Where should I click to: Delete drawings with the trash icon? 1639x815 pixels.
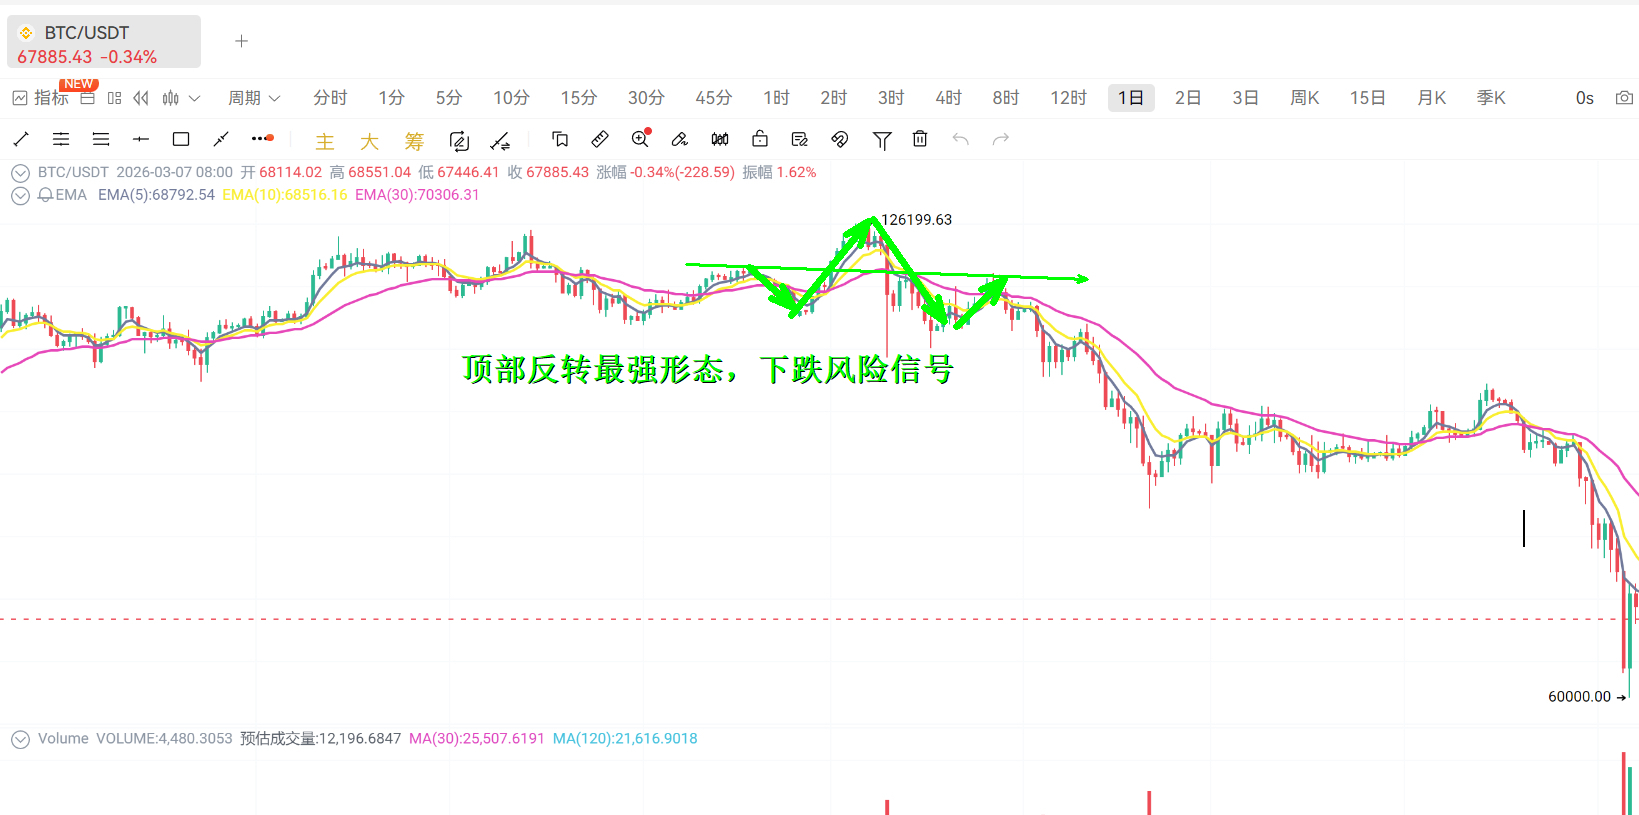point(920,139)
